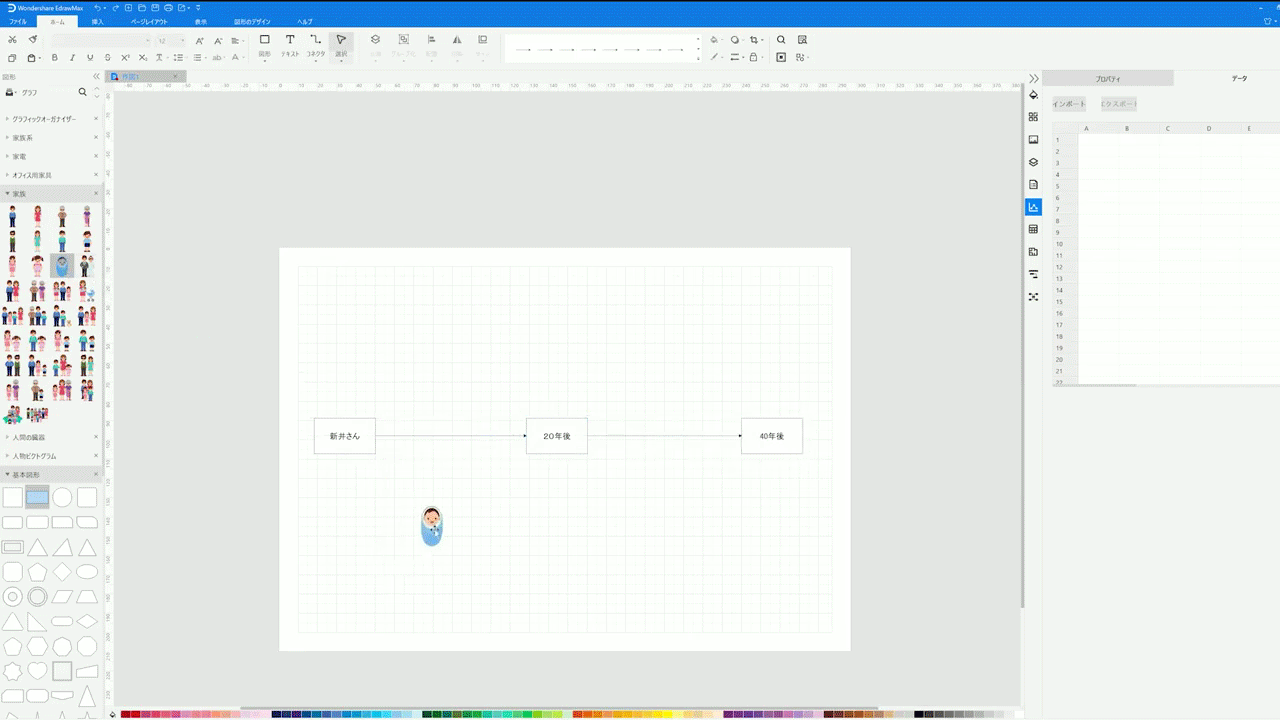Select the Text tool
The image size is (1280, 720).
(x=290, y=45)
